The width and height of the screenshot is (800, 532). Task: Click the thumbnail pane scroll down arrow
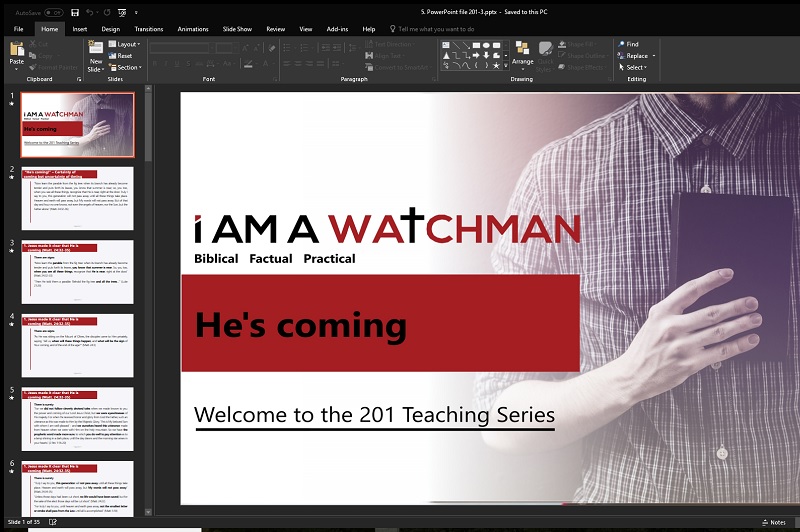pos(148,512)
